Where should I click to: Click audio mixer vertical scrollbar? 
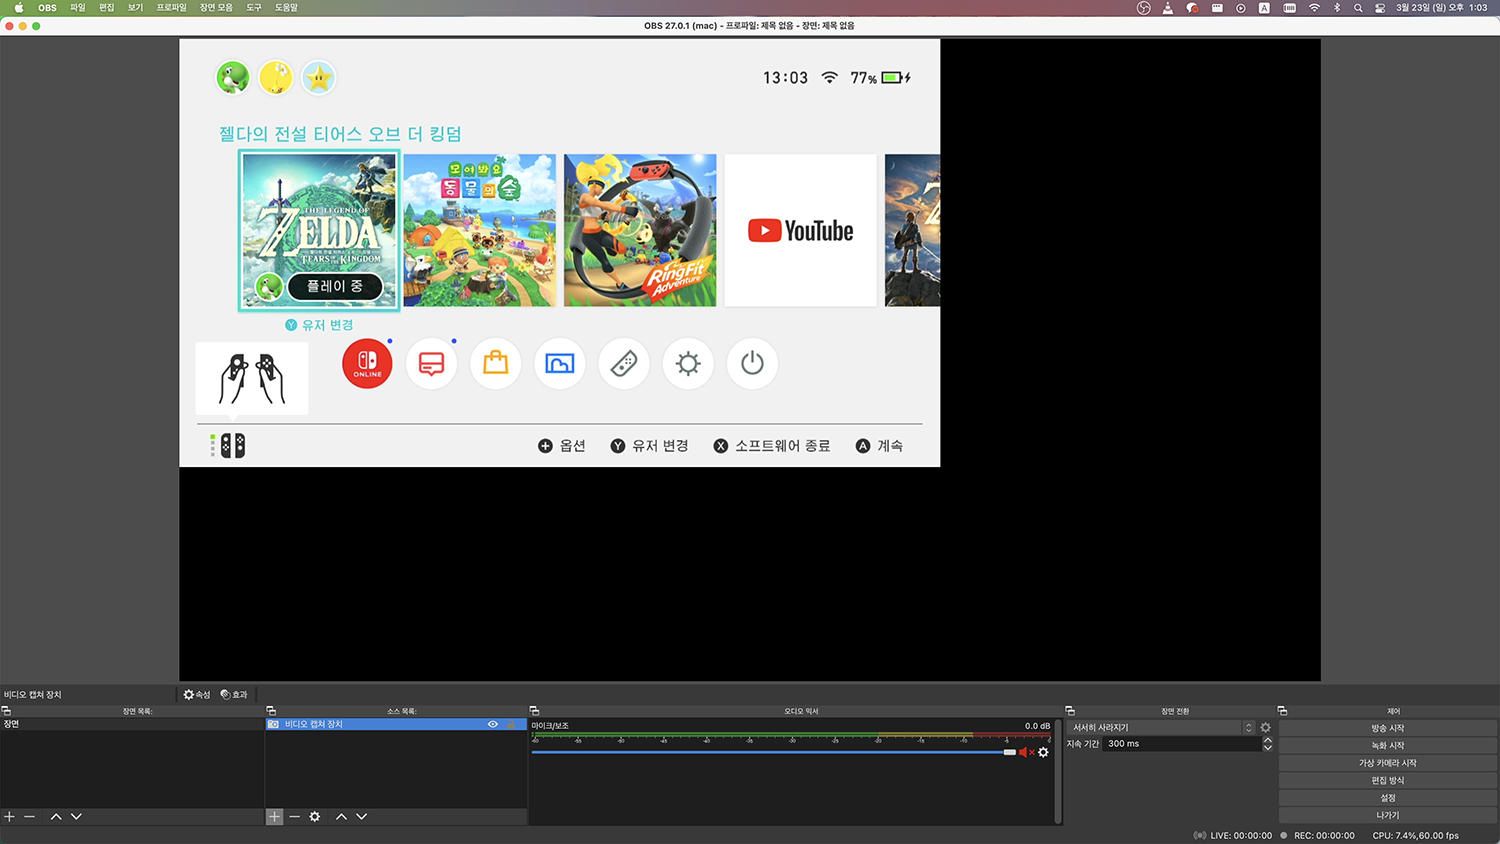coord(1057,770)
